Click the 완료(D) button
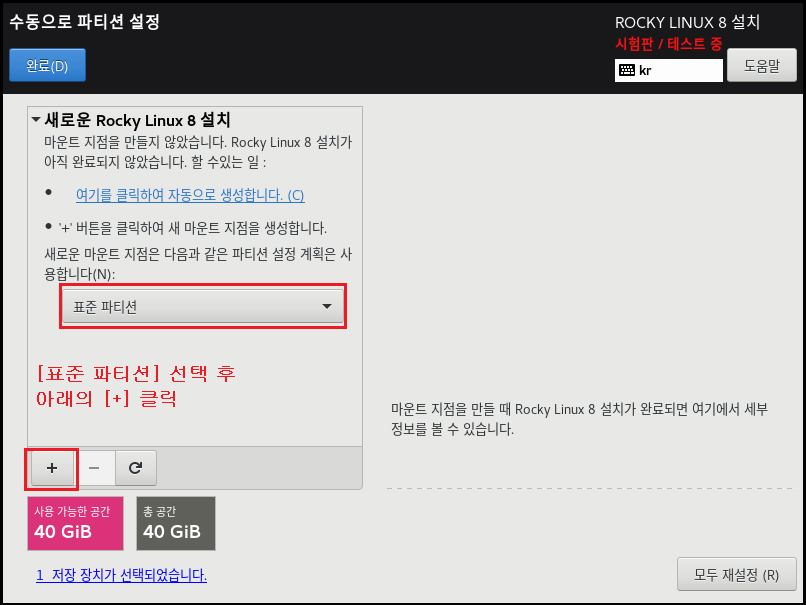Image resolution: width=806 pixels, height=605 pixels. coord(47,65)
